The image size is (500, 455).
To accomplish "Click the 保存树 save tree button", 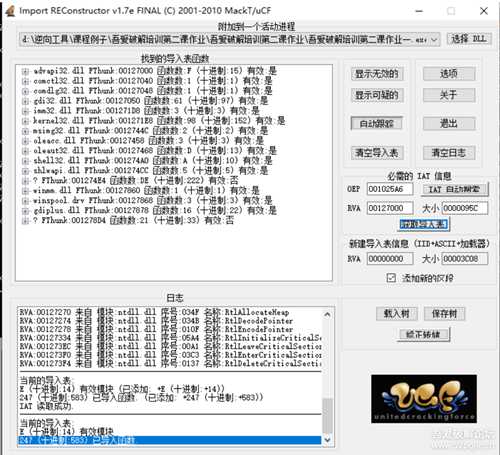I will click(x=444, y=313).
